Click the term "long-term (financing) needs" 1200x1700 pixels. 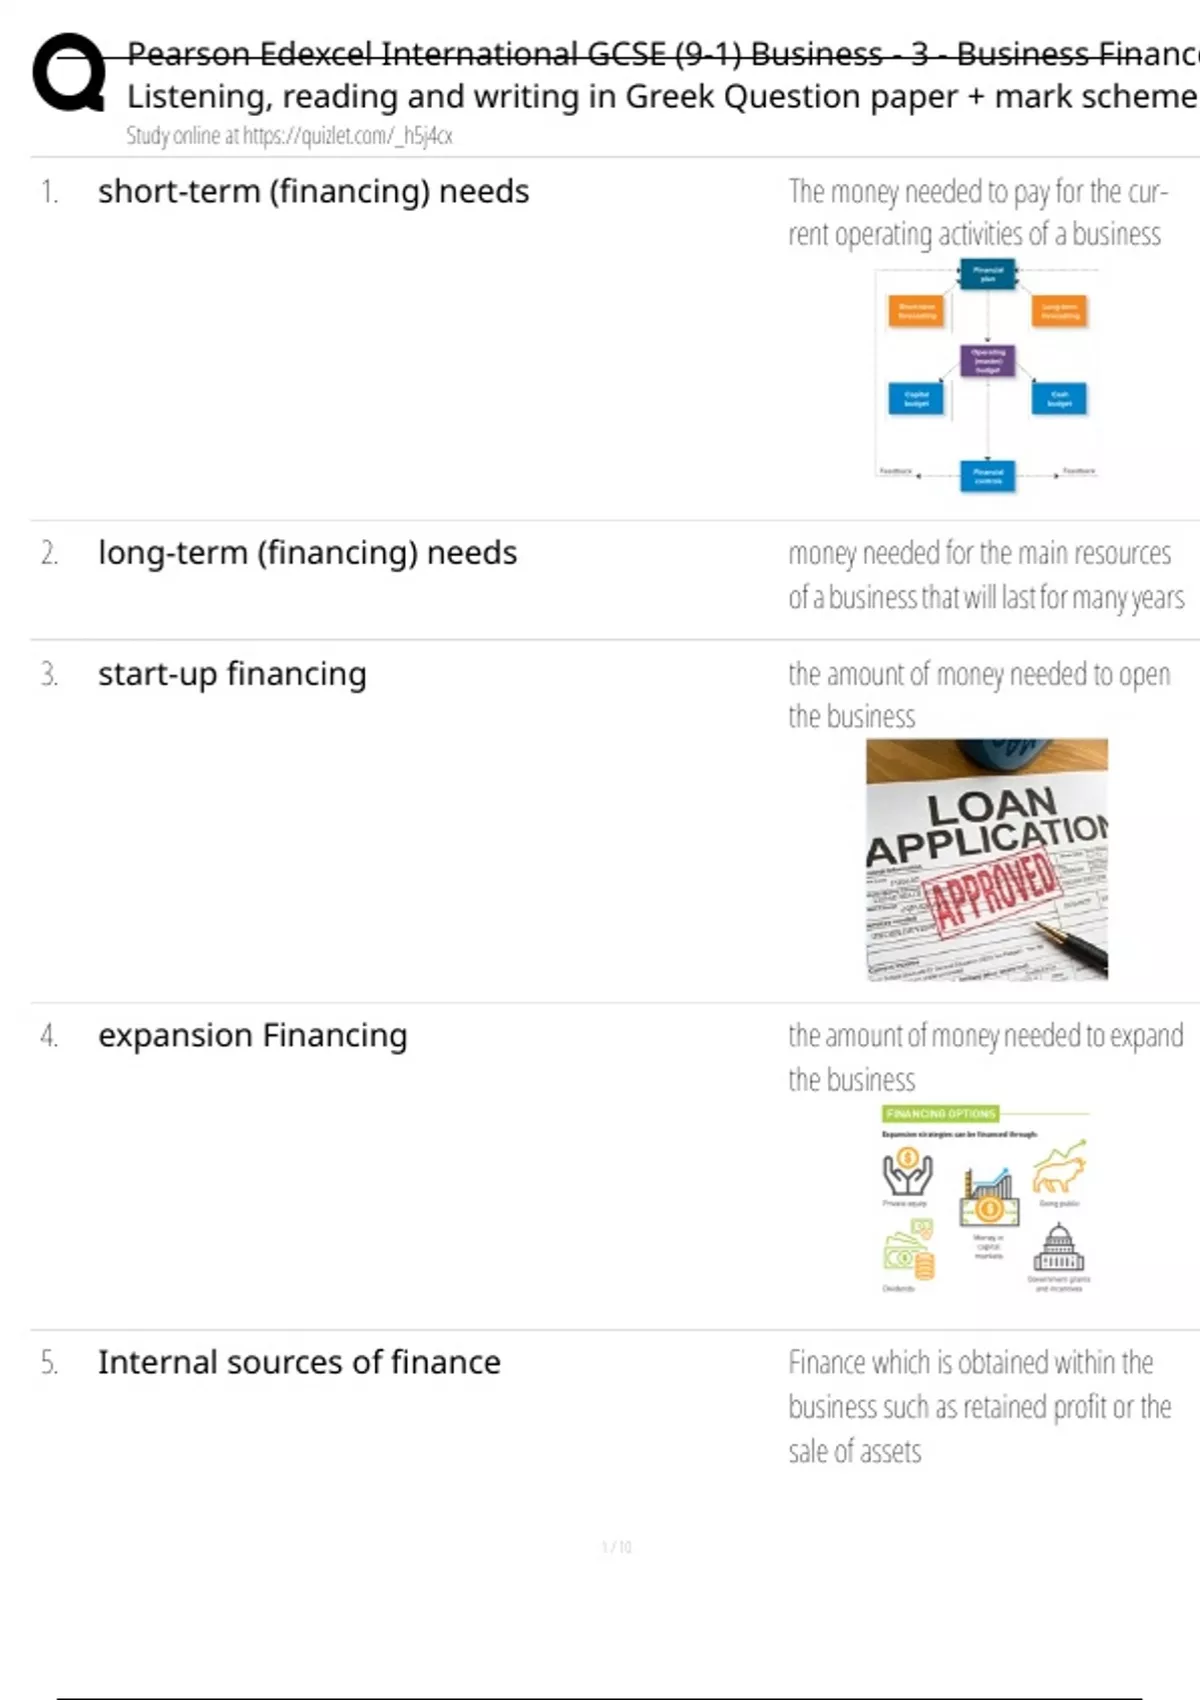pyautogui.click(x=307, y=553)
